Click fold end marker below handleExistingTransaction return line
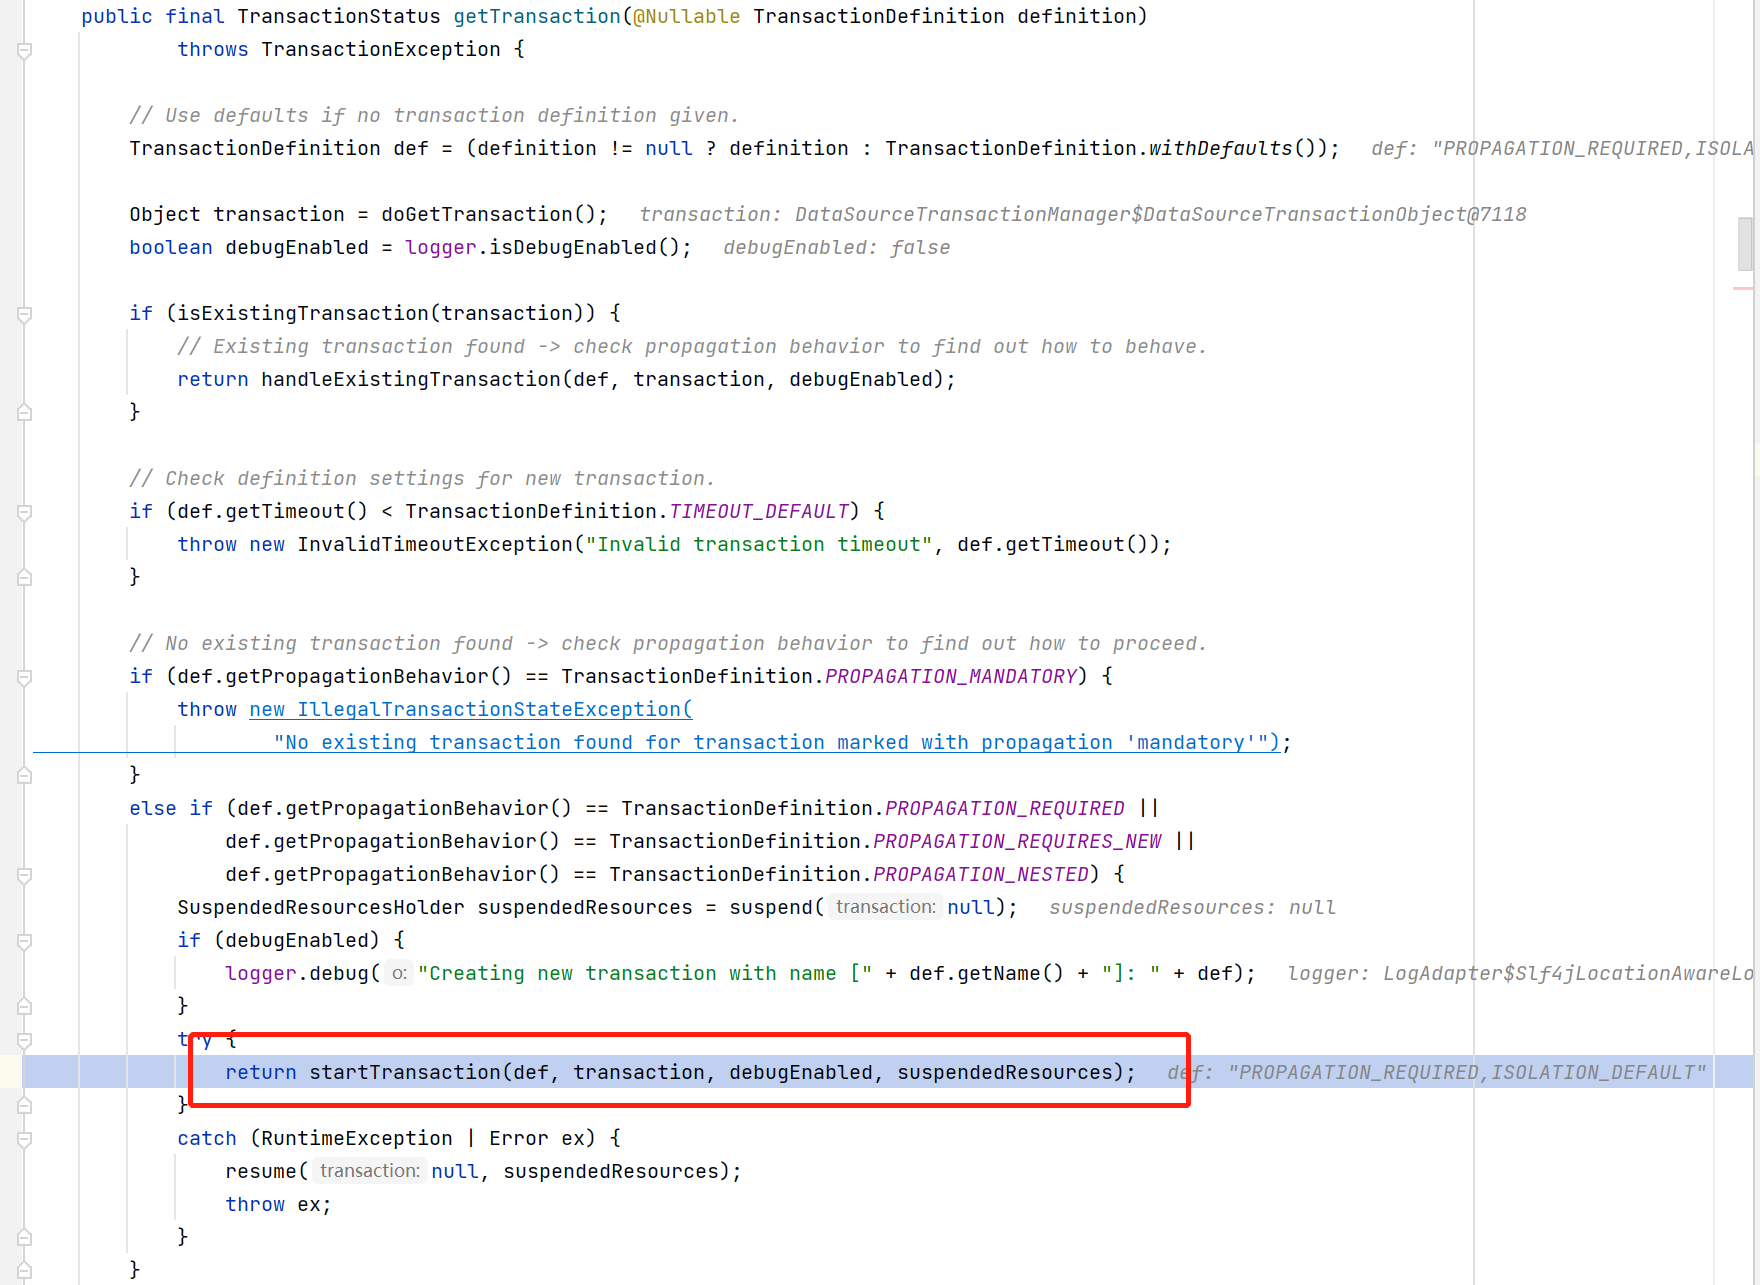 (x=25, y=412)
